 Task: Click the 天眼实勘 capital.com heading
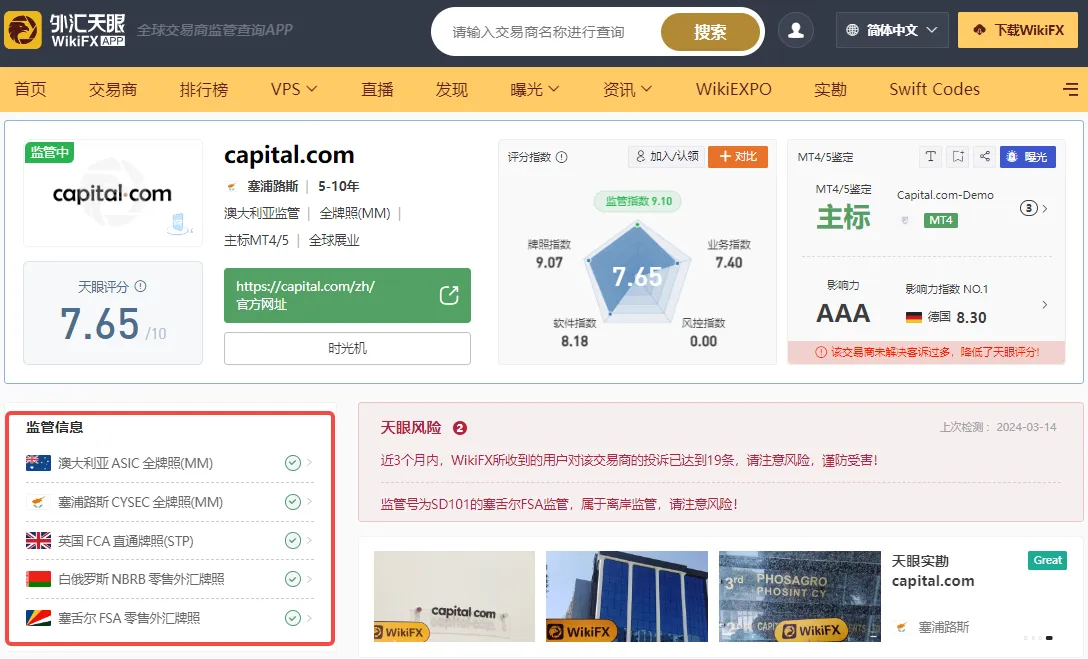tap(933, 571)
